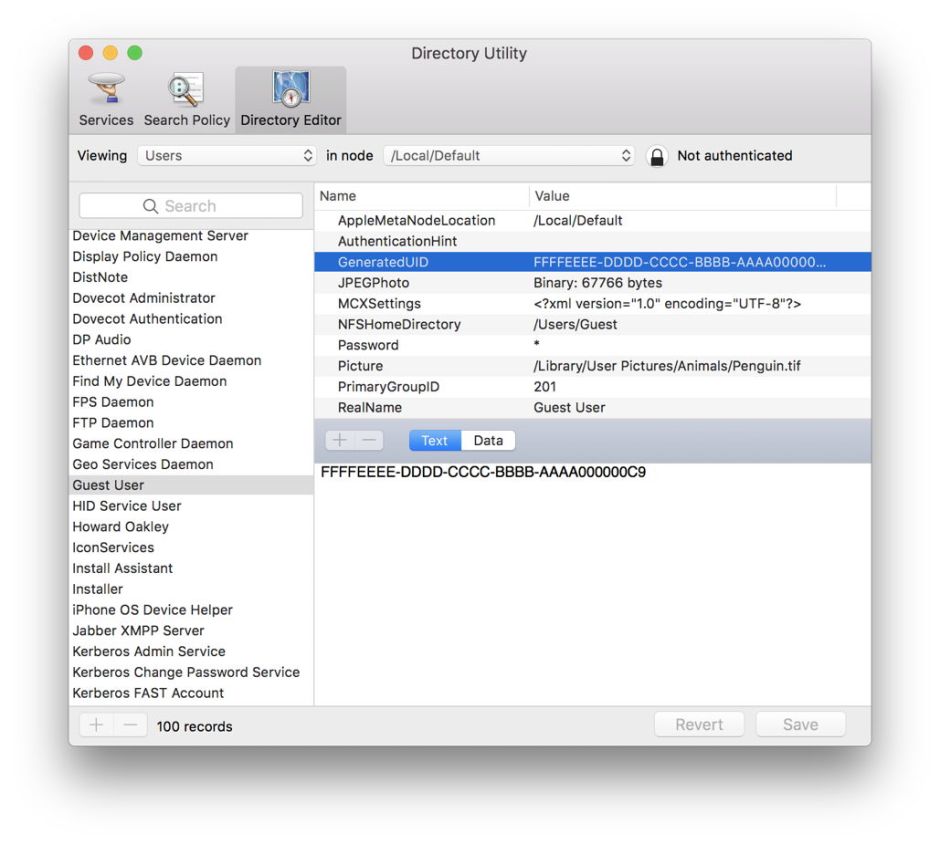Viewport: 940px width, 844px height.
Task: Open the Viewing Users dropdown
Action: (x=227, y=156)
